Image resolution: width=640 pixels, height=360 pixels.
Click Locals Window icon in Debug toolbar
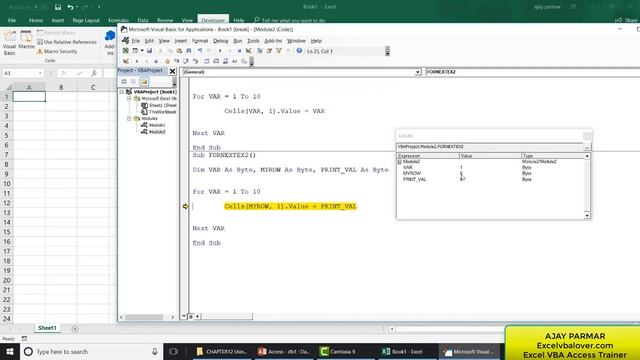tap(207, 61)
